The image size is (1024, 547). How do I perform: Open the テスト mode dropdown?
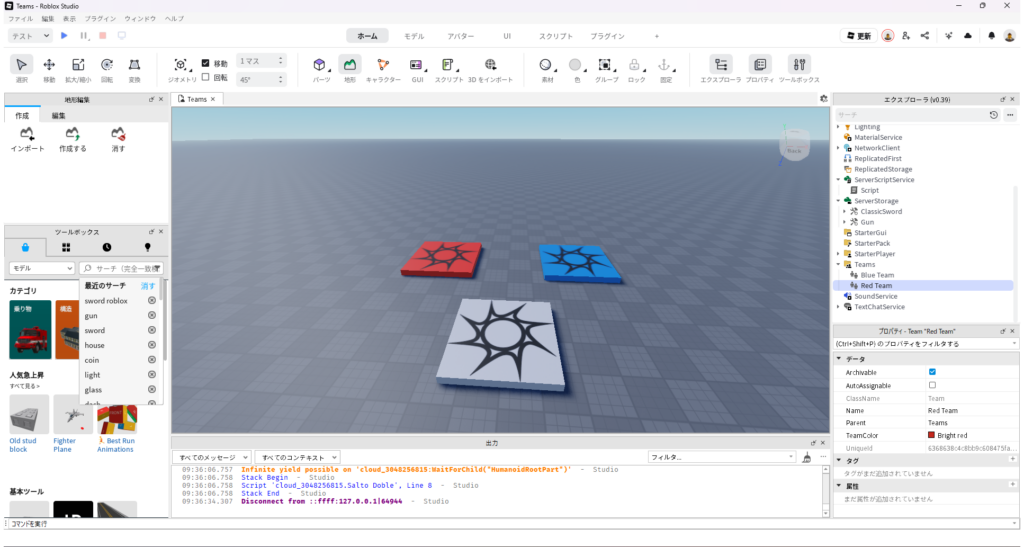click(x=30, y=36)
